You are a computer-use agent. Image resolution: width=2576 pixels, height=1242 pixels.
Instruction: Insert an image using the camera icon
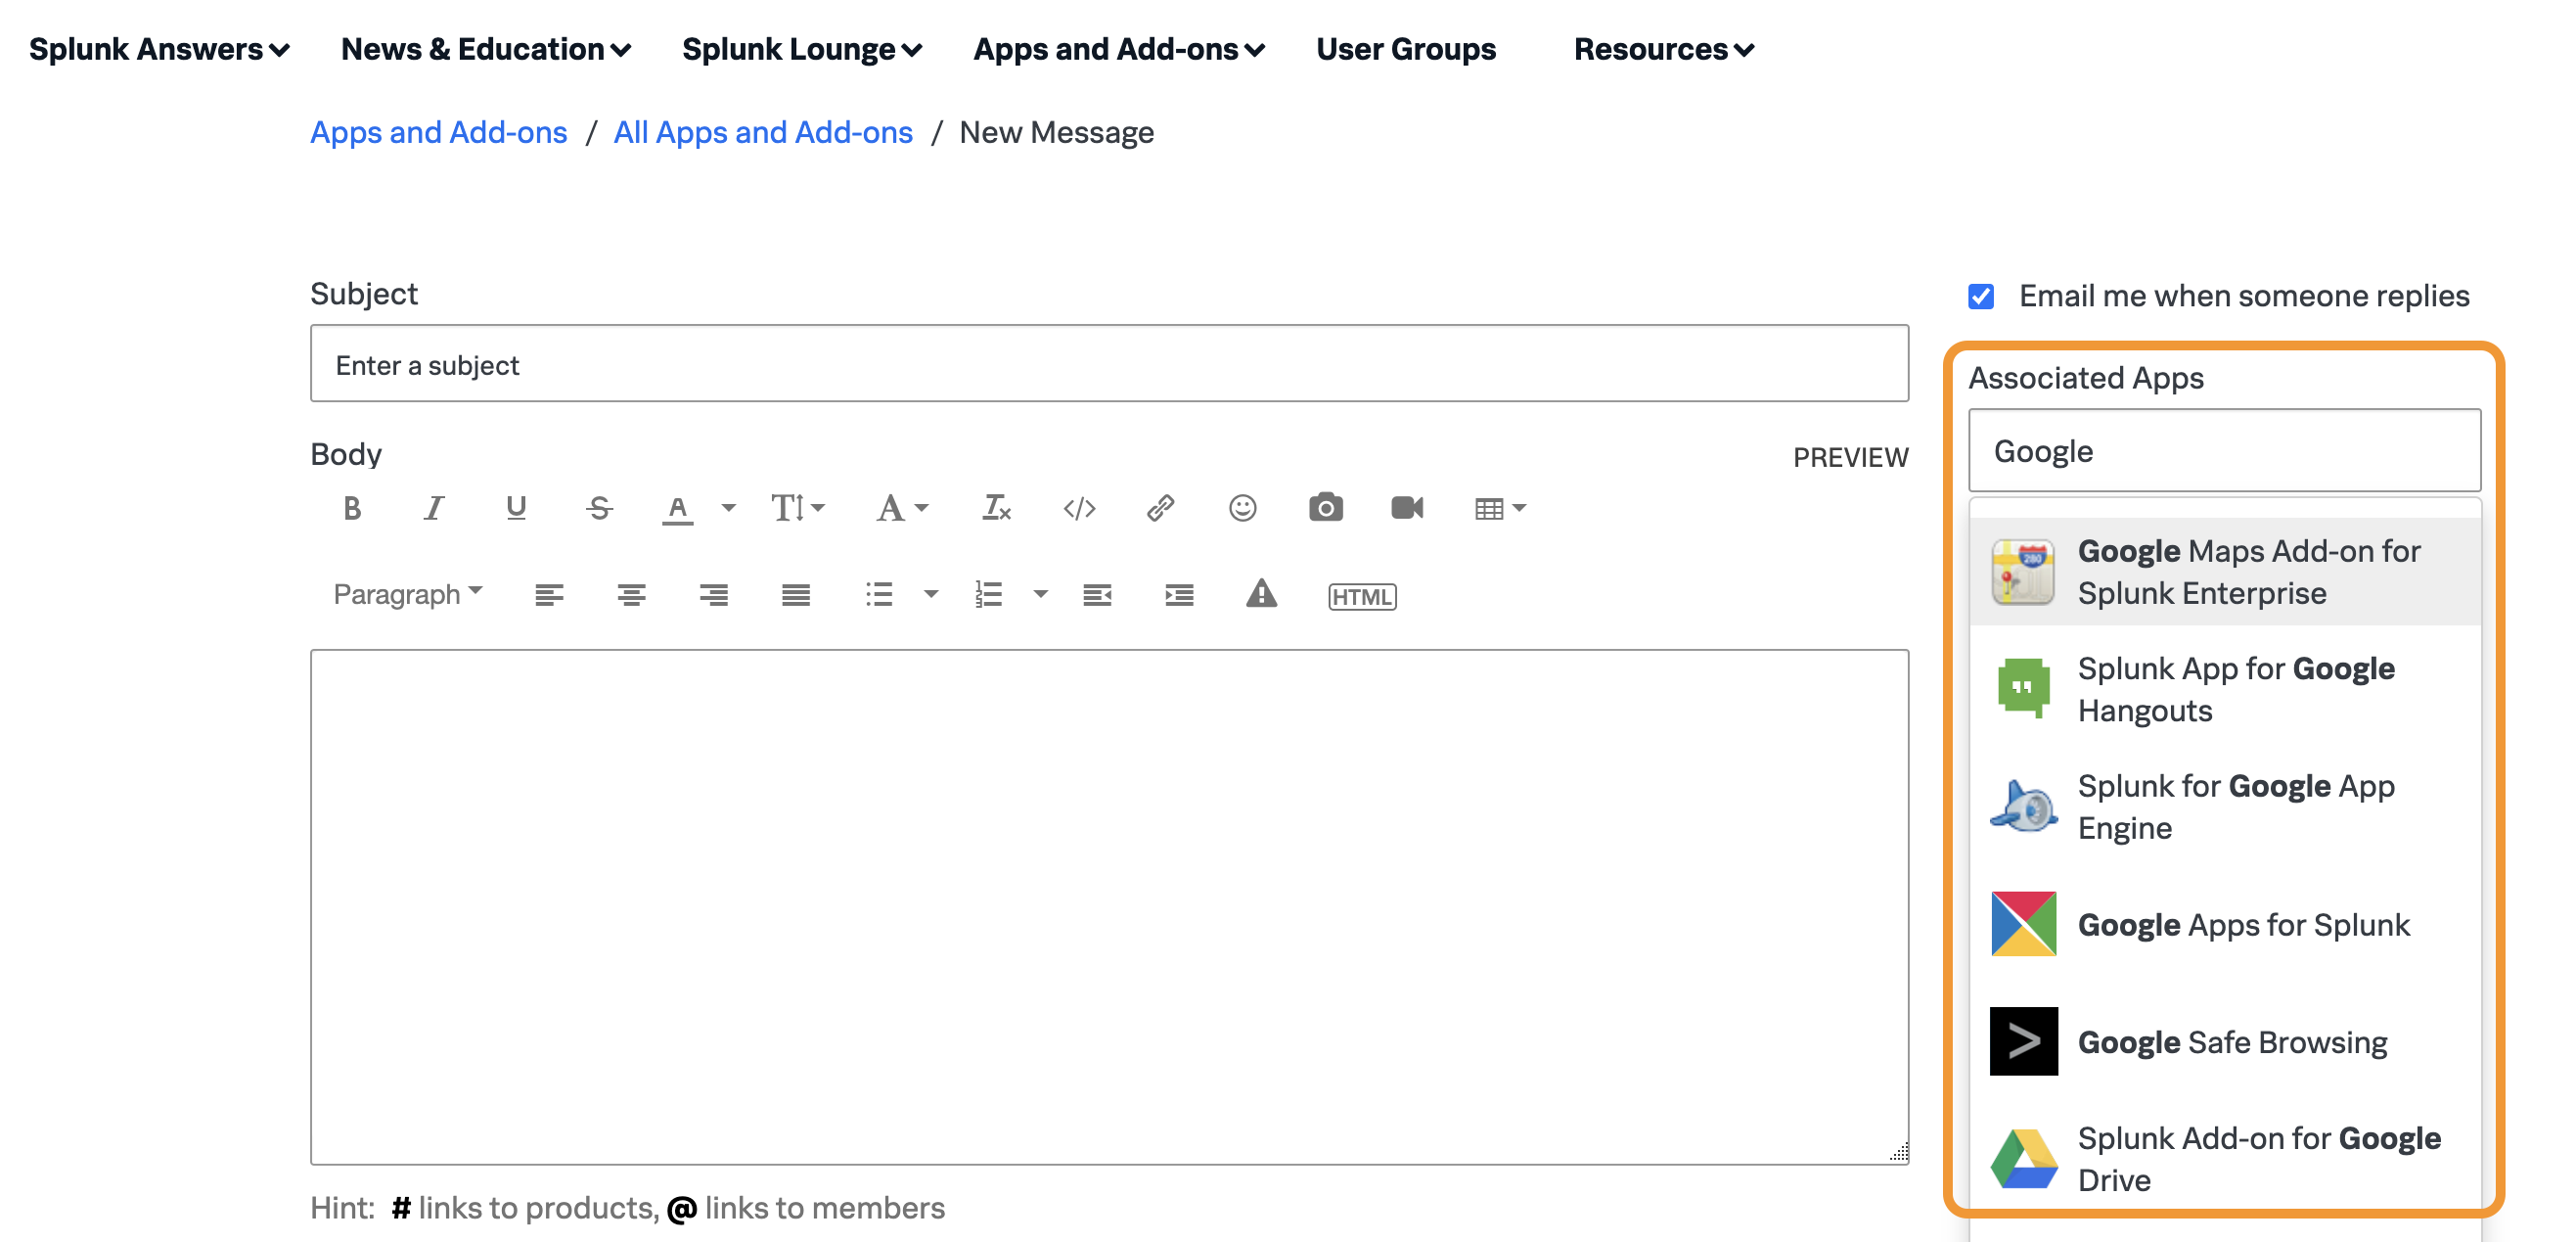pyautogui.click(x=1326, y=508)
